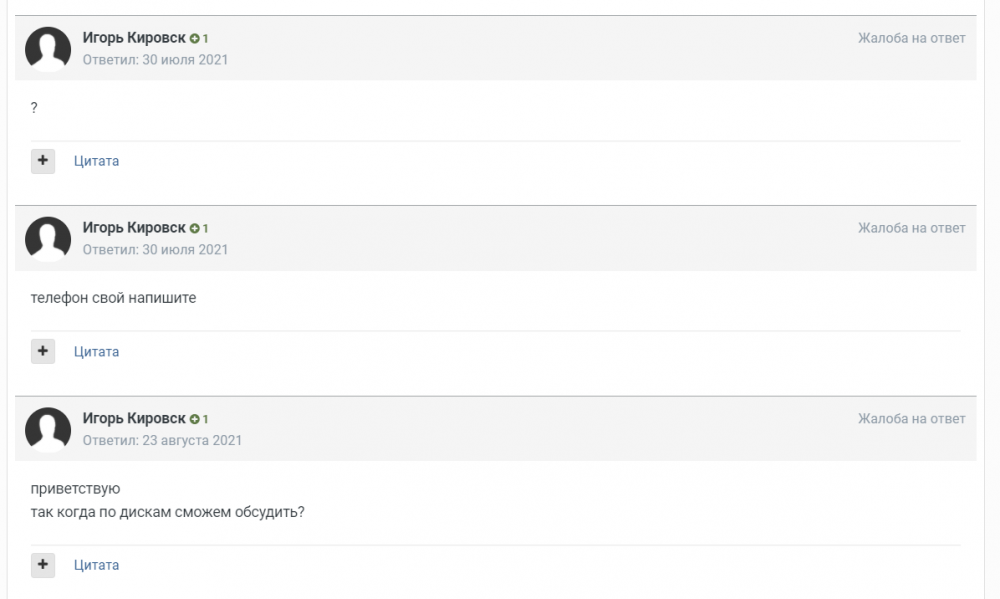Click avatar beside 'телефон свой напишите' post
This screenshot has width=1000, height=599.
click(x=47, y=239)
